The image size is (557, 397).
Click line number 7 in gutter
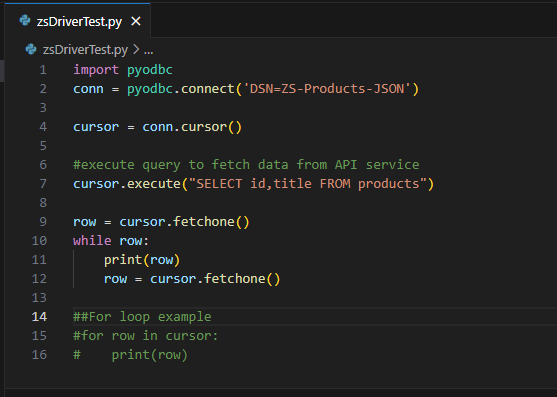[x=43, y=184]
